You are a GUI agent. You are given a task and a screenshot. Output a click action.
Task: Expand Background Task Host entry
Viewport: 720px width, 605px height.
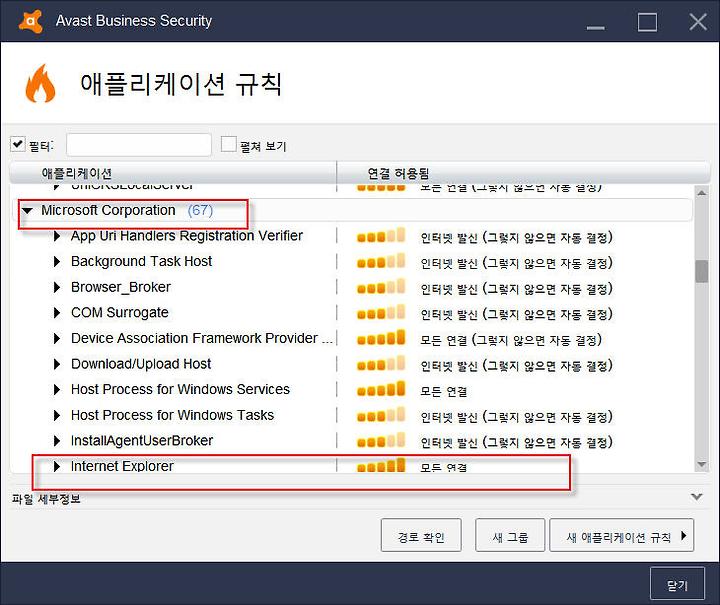(x=57, y=262)
